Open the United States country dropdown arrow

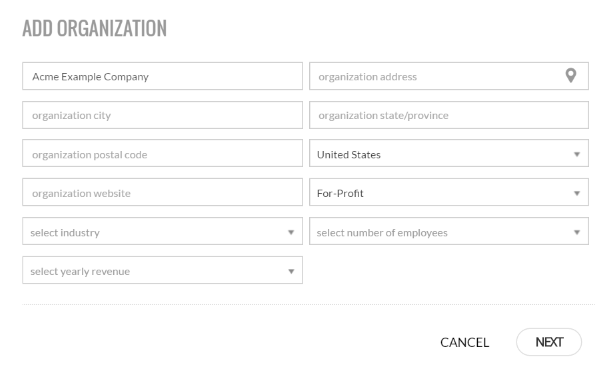[x=577, y=154]
